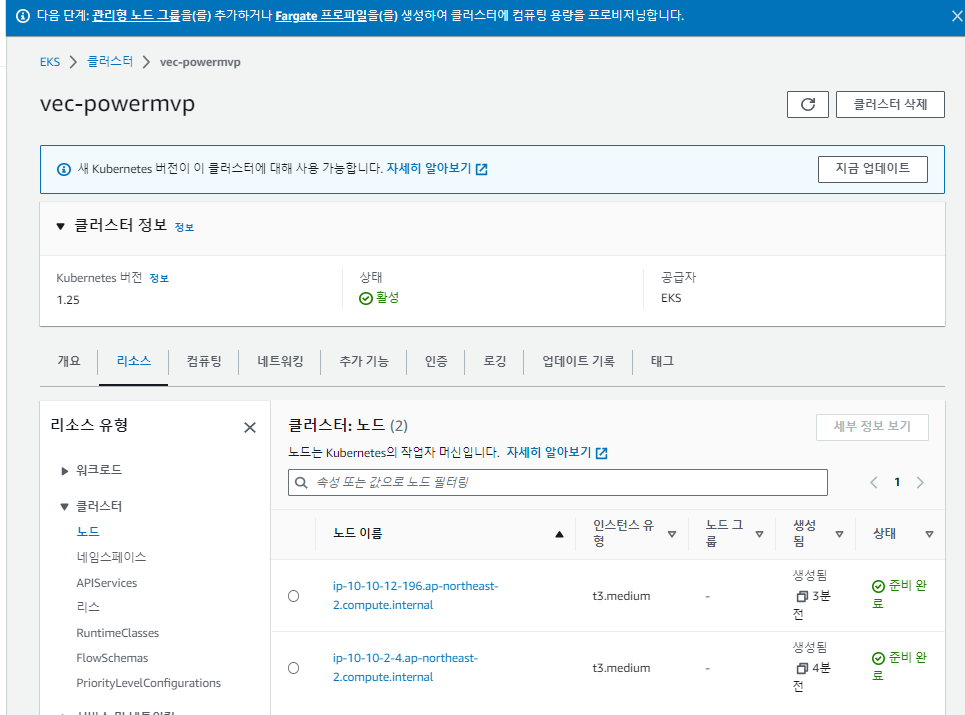Click the info icon in the top banner

[23, 16]
